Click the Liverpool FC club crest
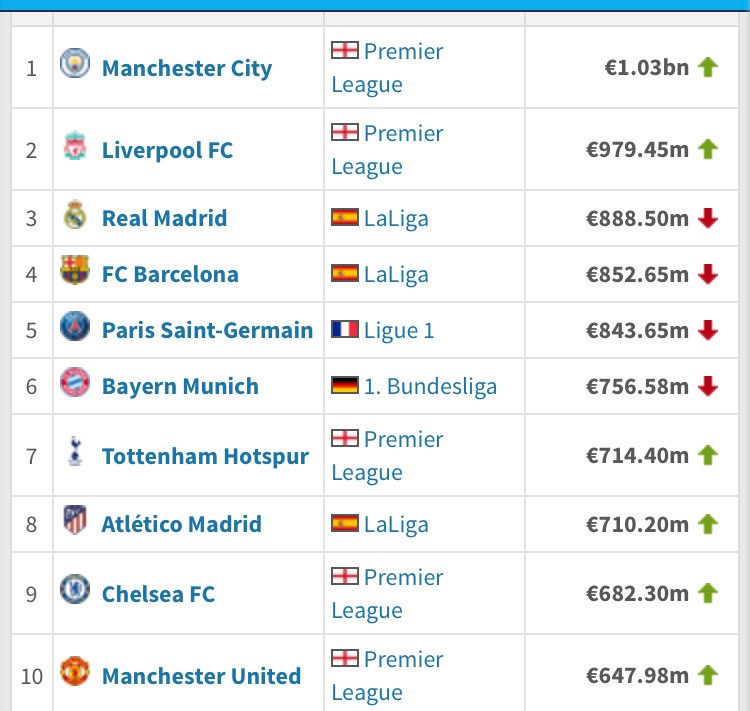The image size is (750, 711). 74,149
